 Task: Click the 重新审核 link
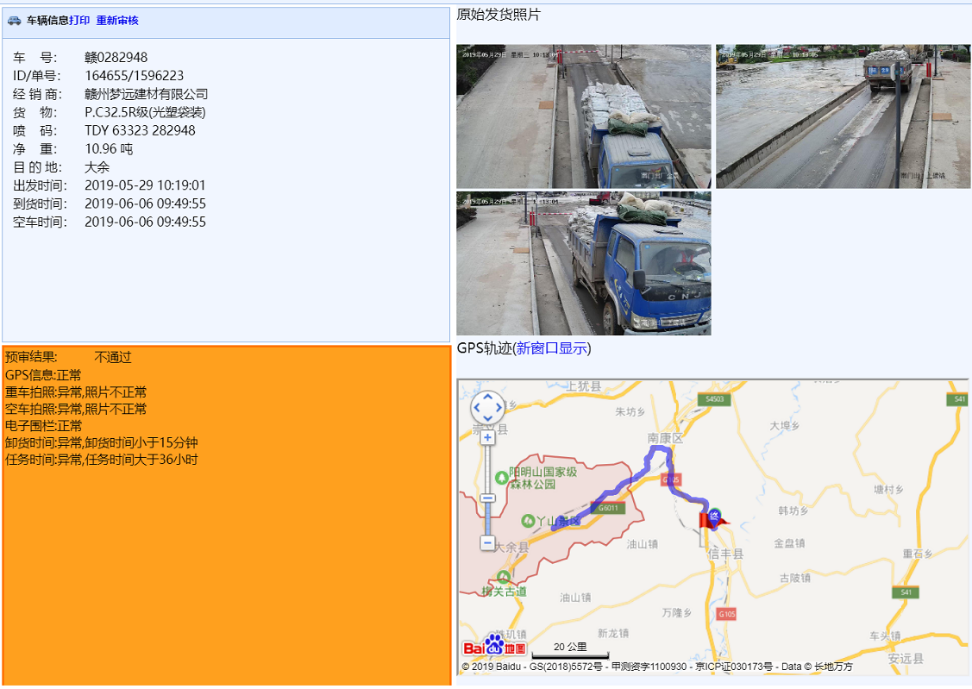[117, 20]
